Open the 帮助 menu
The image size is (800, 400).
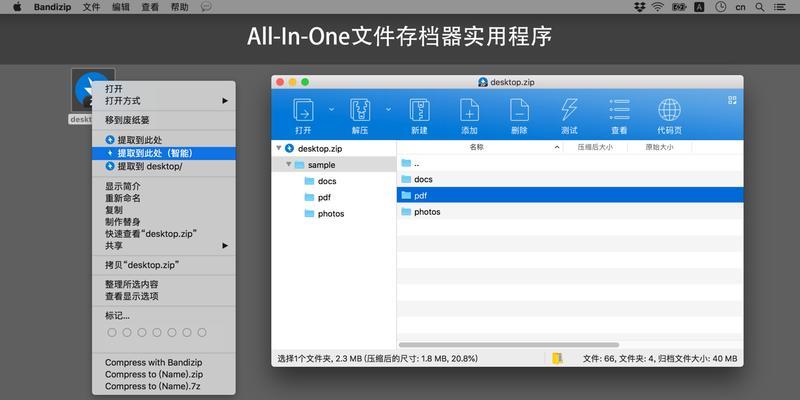(x=180, y=7)
